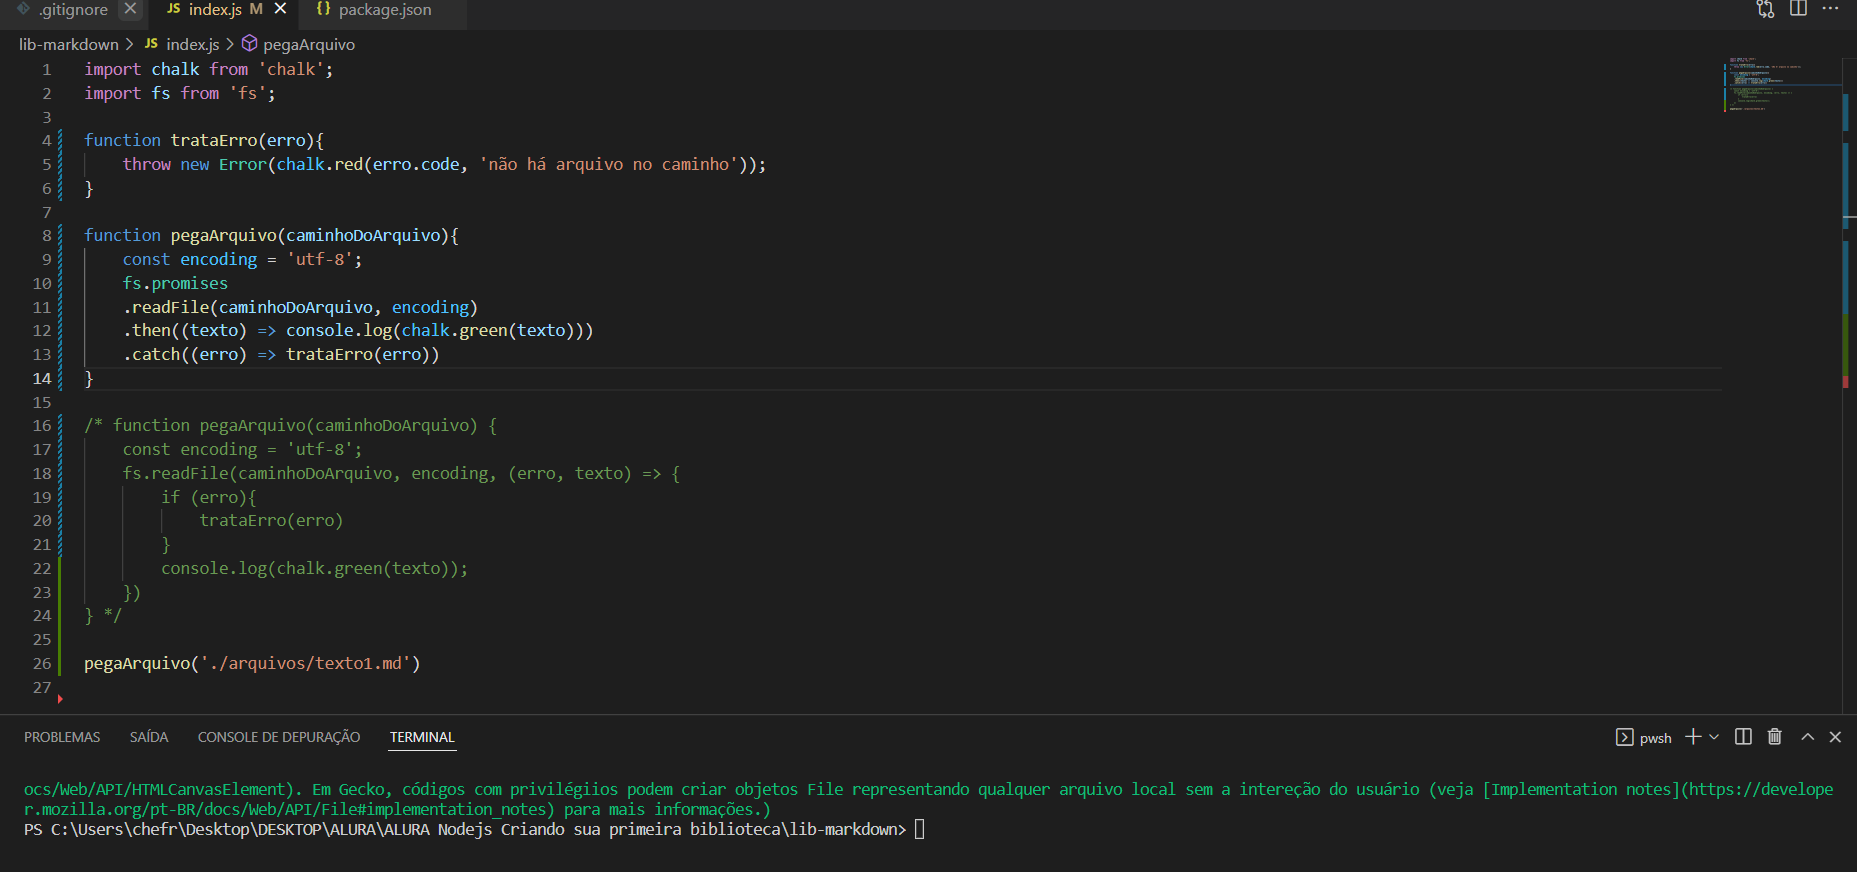Viewport: 1857px width, 872px height.
Task: Click the pwsh terminal shell icon
Action: coord(1624,737)
